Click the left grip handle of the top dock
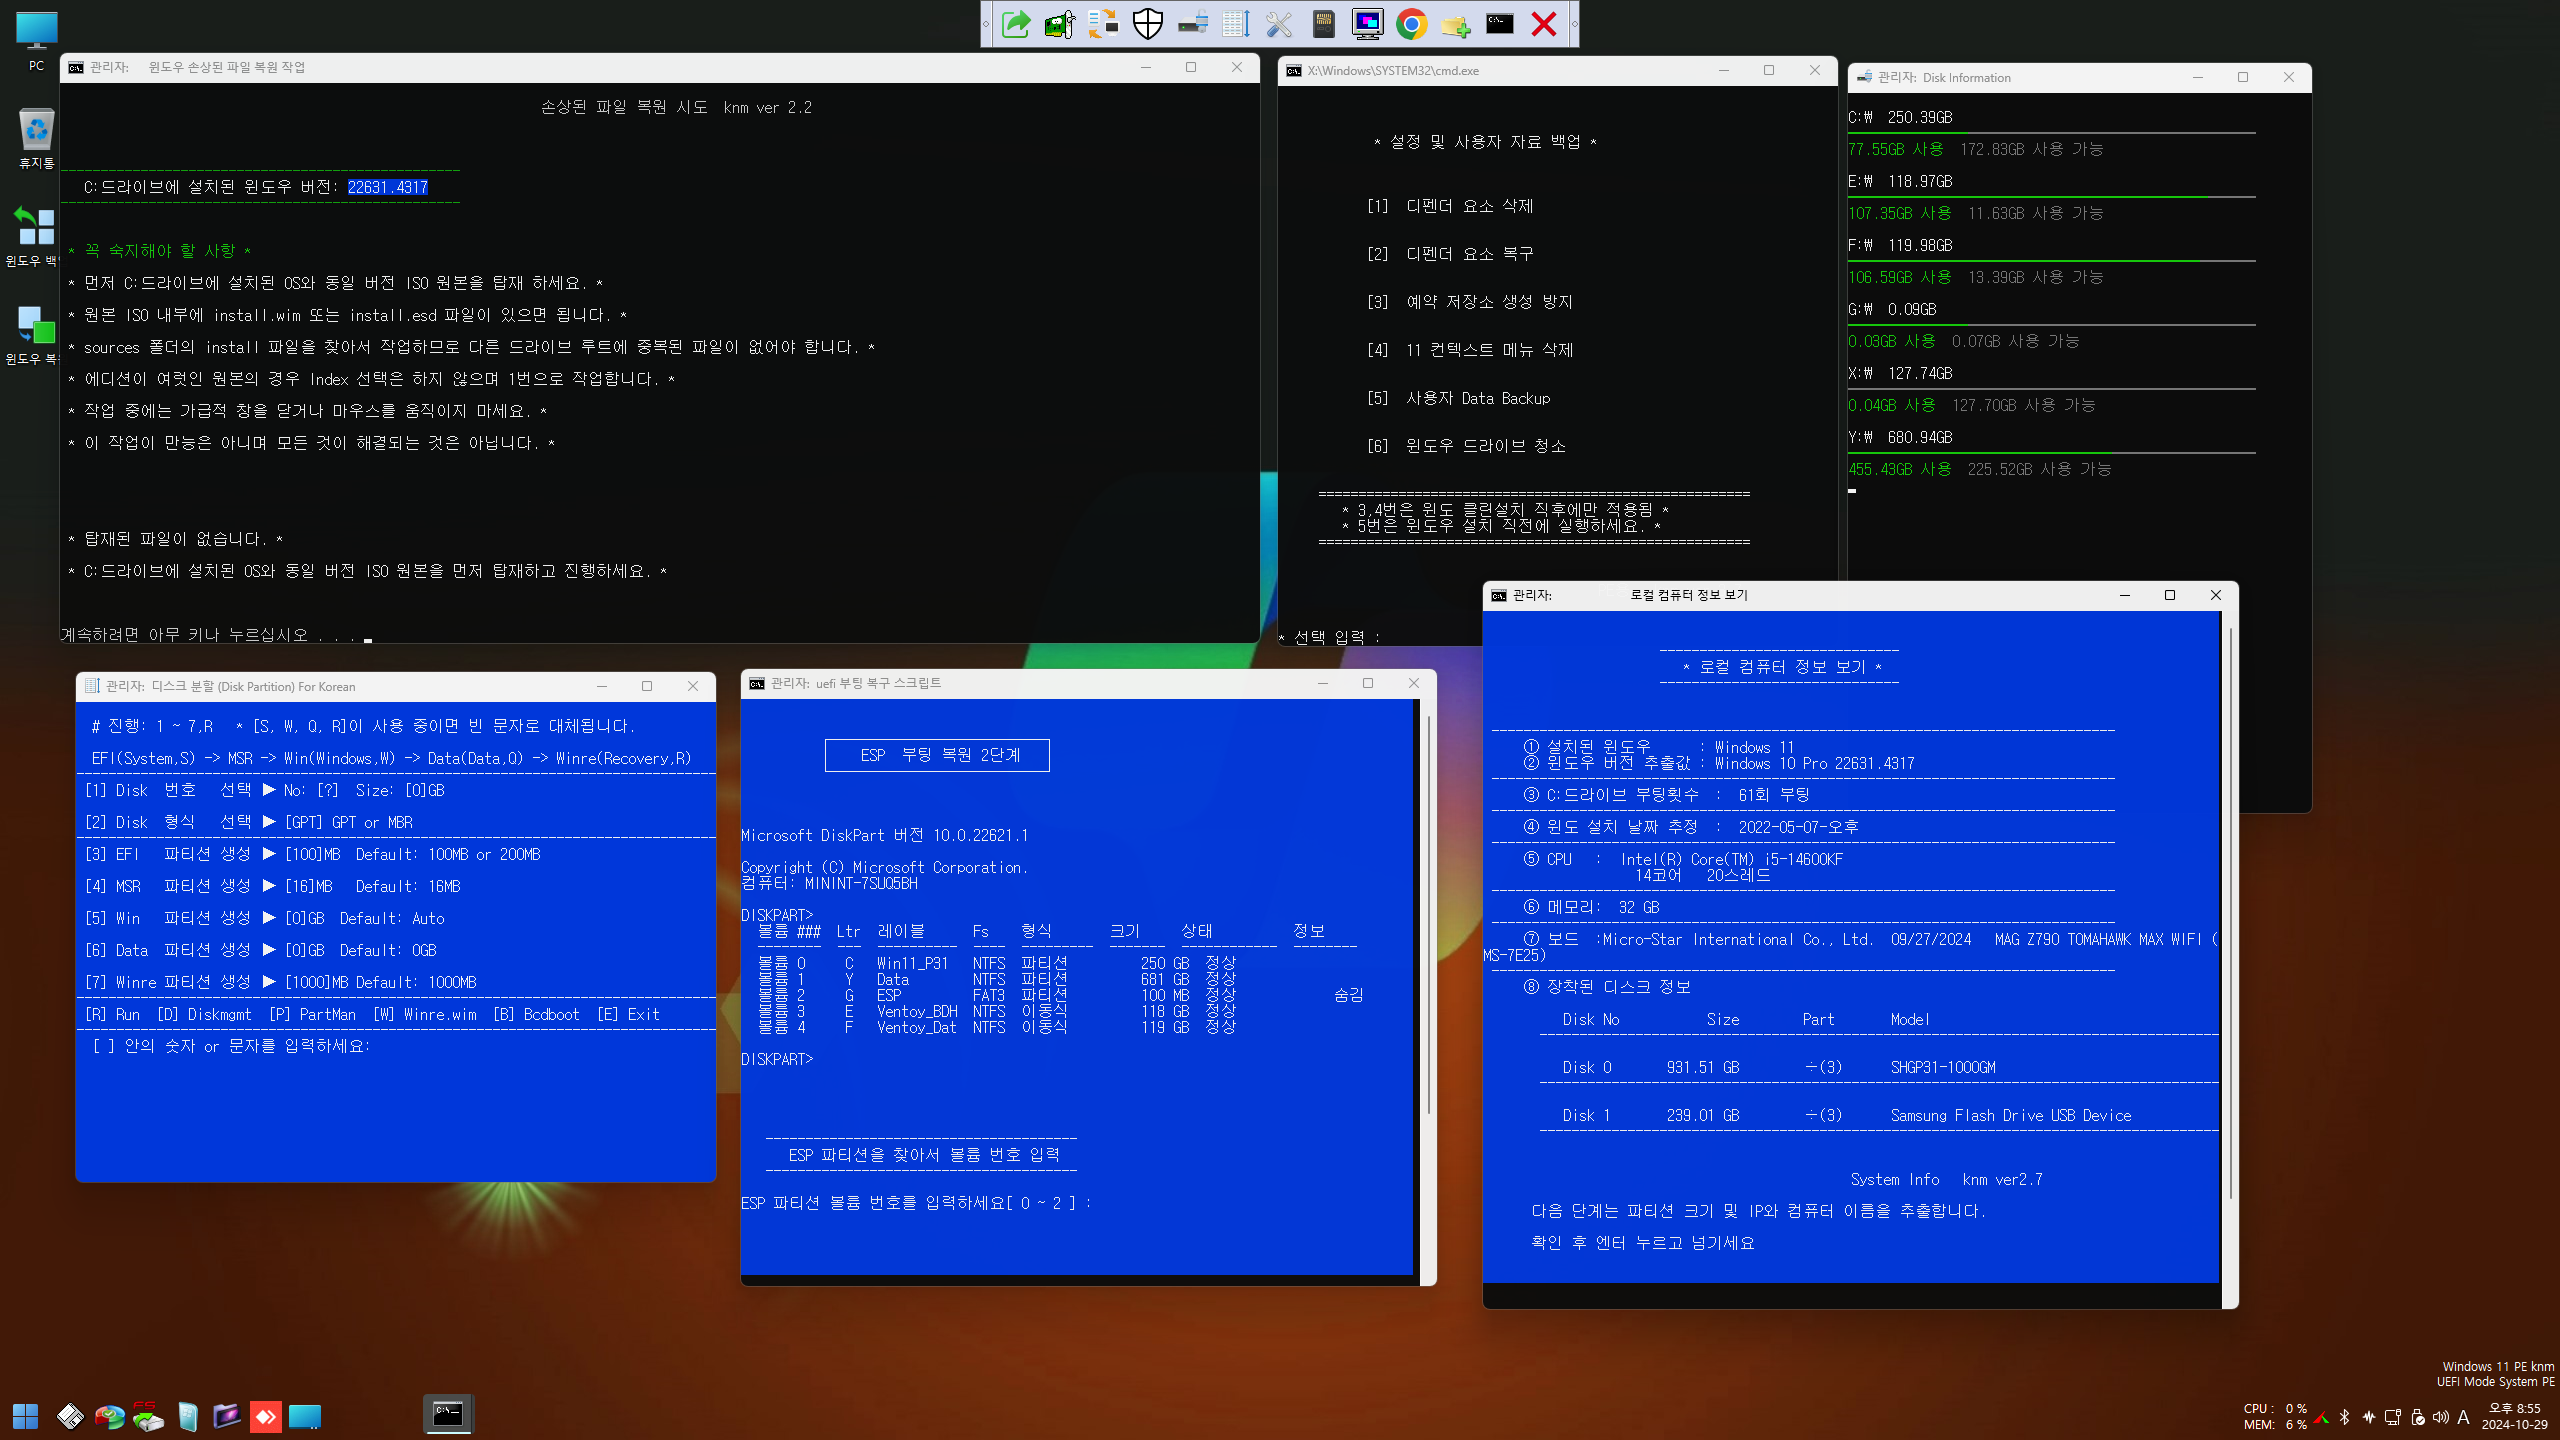 pos(986,24)
